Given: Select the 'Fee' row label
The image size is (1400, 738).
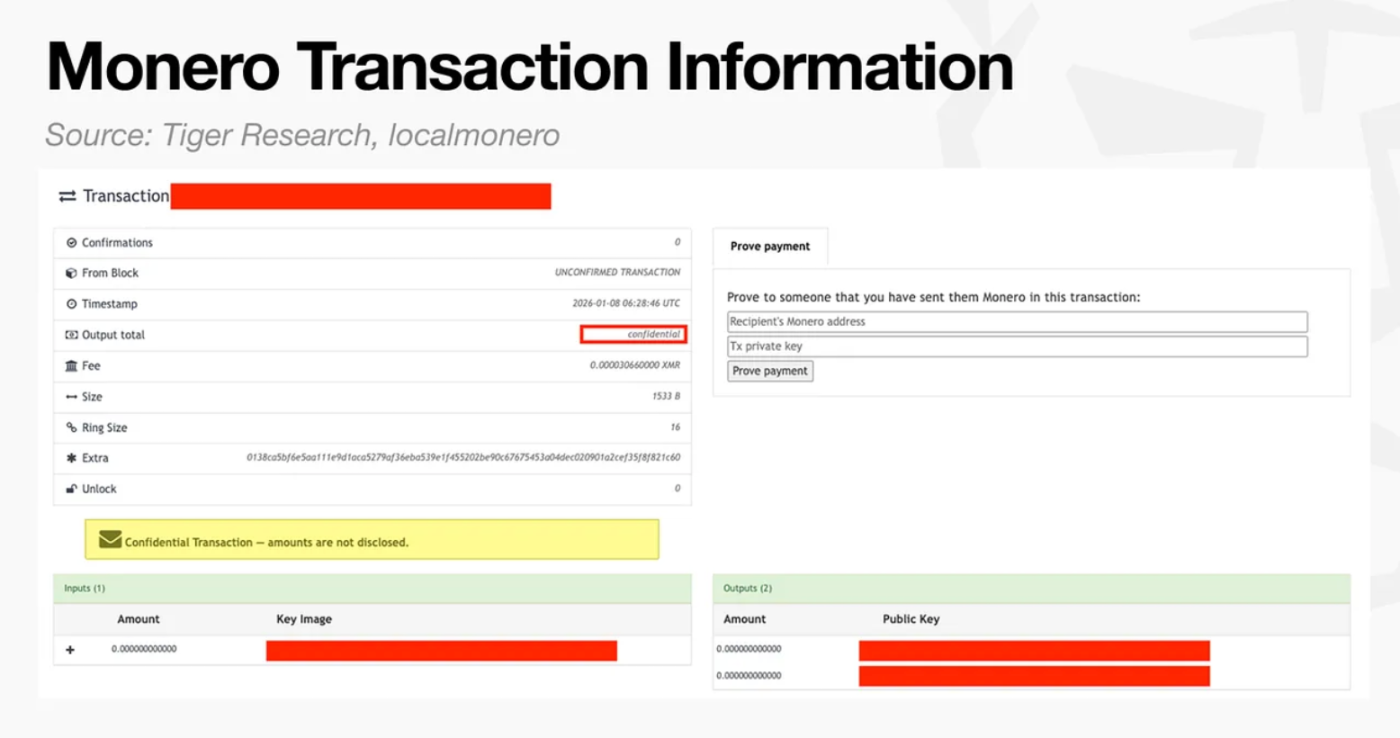Looking at the screenshot, I should [91, 366].
